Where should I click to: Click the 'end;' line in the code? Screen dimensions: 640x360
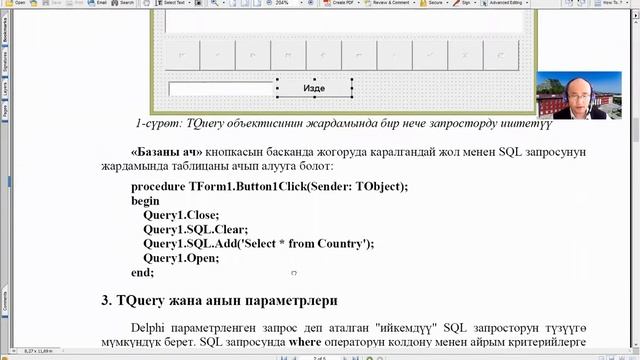[142, 272]
